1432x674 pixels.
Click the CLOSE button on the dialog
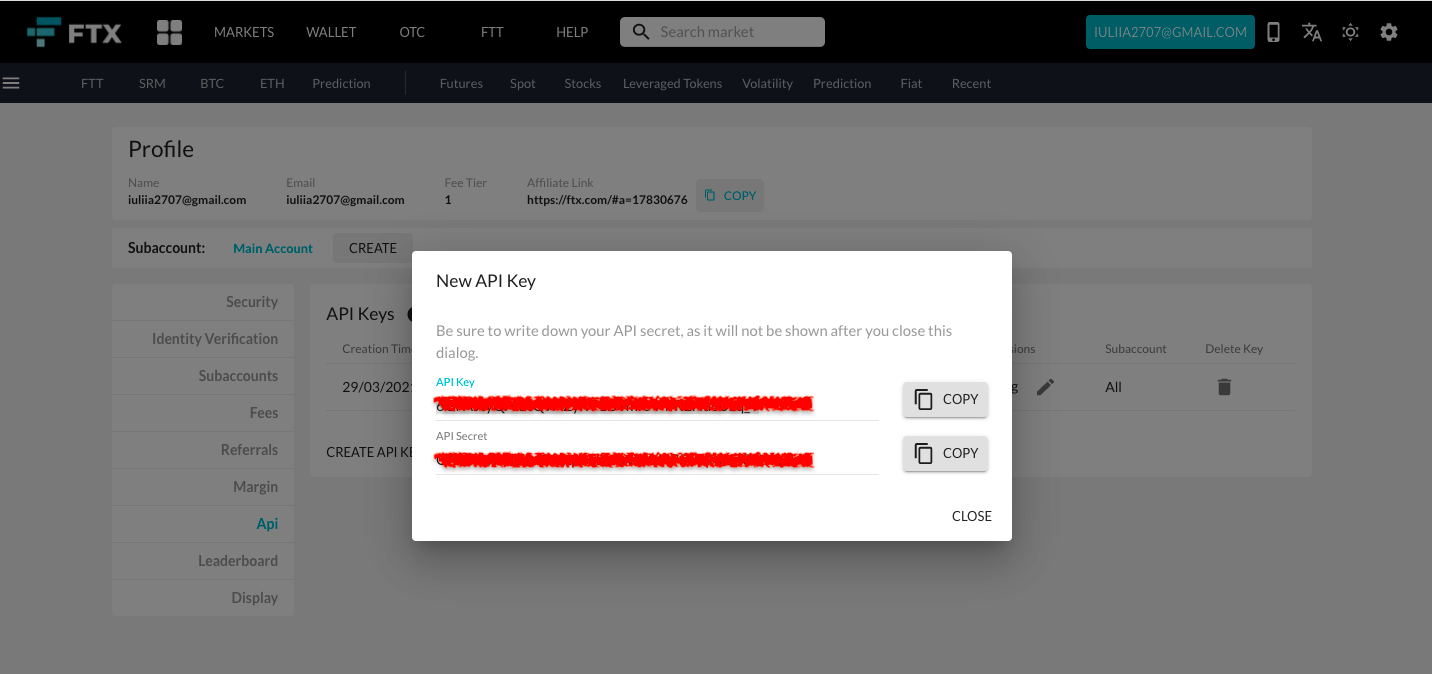(971, 515)
